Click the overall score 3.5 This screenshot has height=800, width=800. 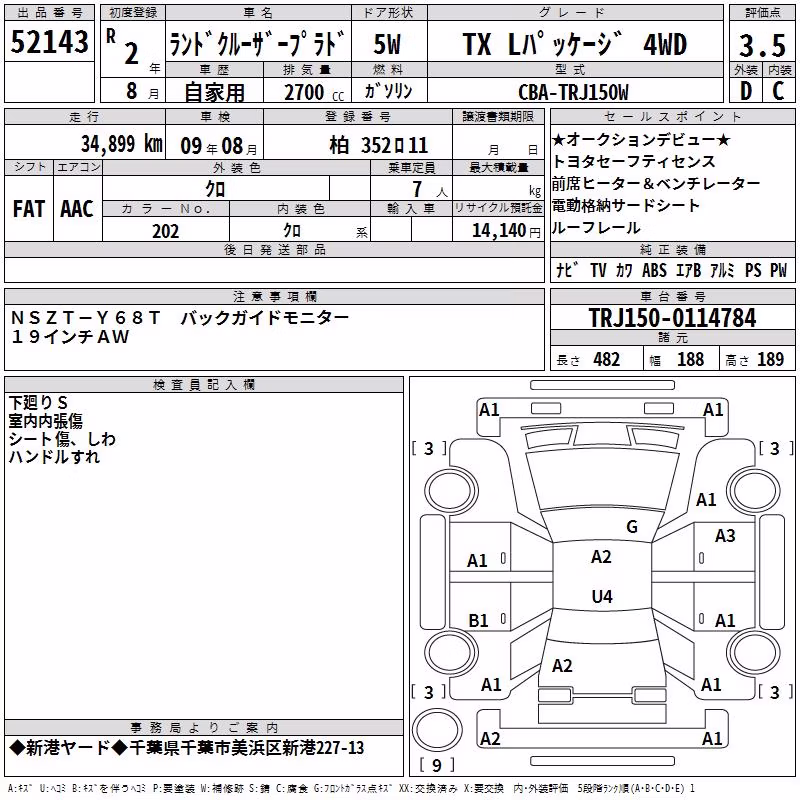(x=762, y=45)
